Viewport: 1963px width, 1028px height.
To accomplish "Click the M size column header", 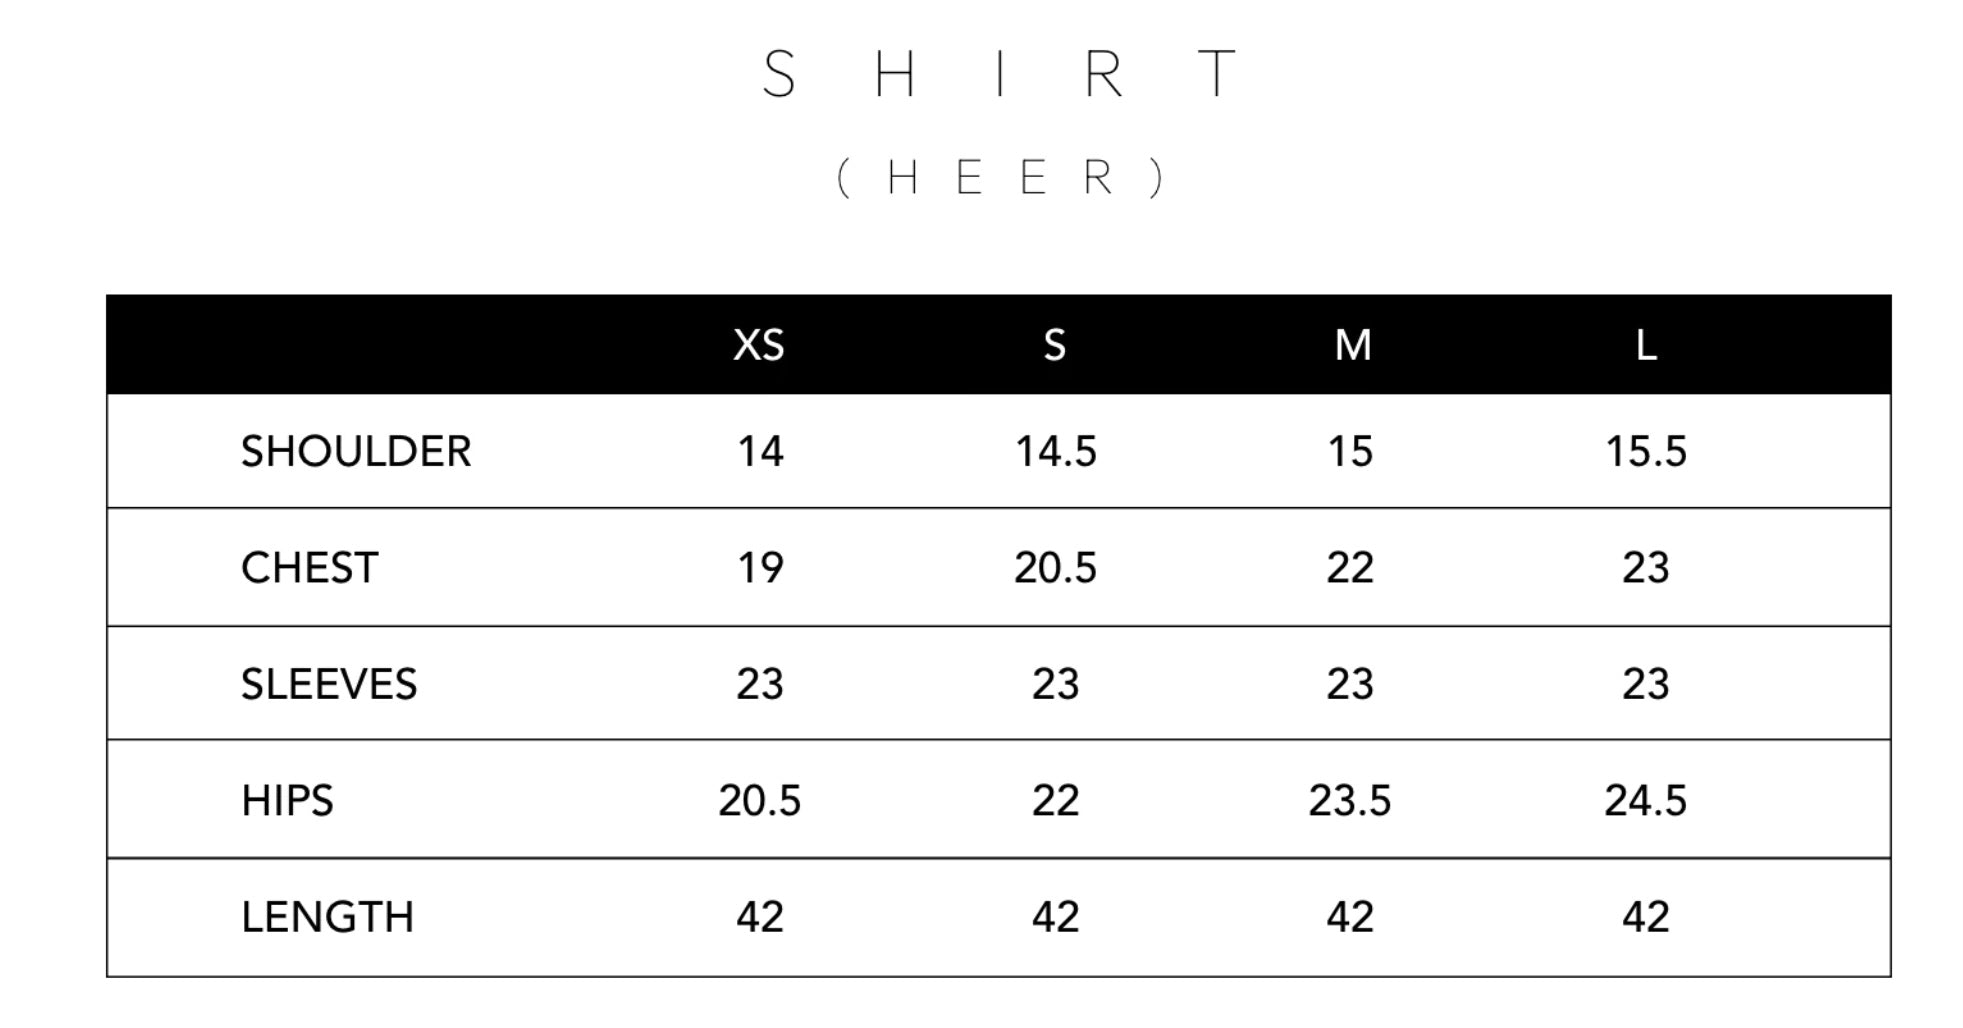I will [1352, 345].
